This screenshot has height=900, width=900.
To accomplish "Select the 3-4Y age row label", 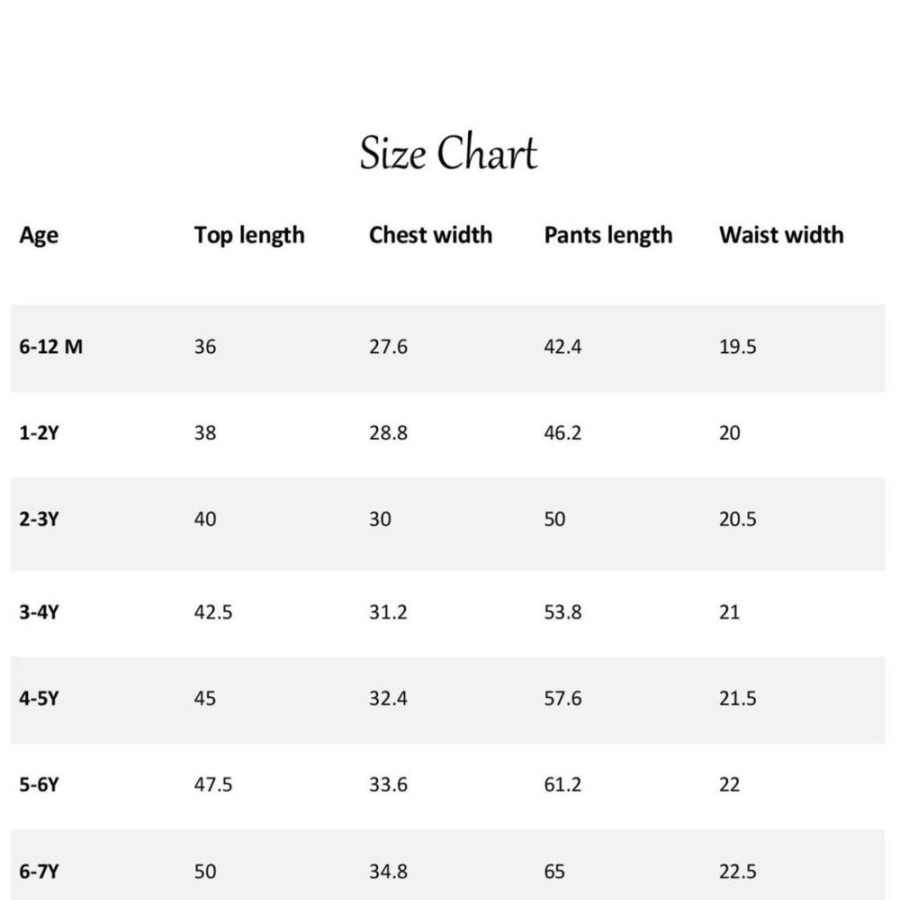I will click(x=39, y=612).
